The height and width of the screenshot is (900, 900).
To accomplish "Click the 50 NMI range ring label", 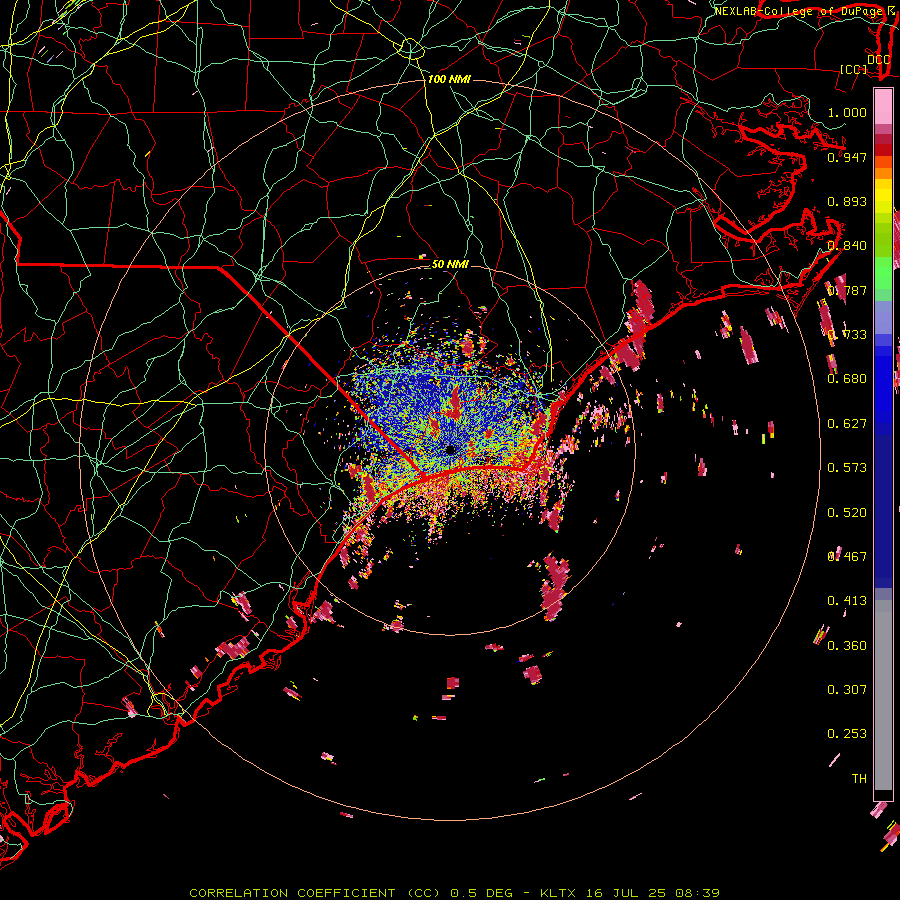I will point(450,264).
